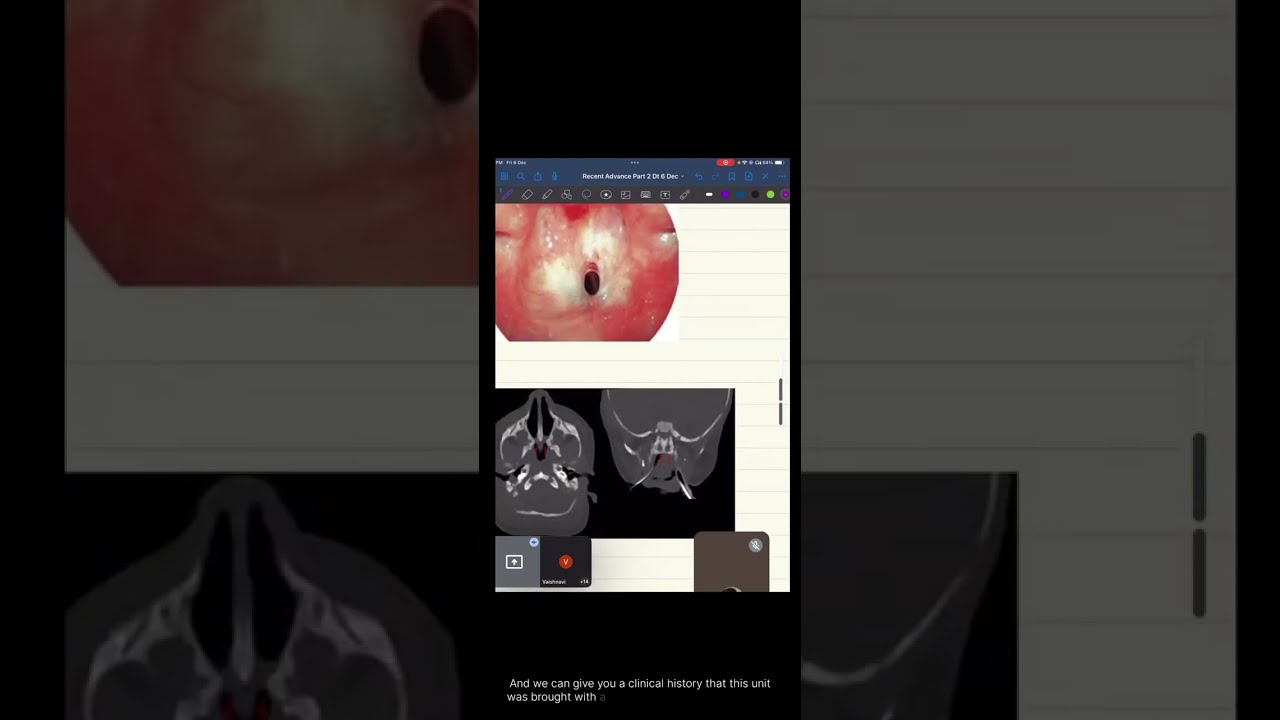Select the Eraser tool
Image resolution: width=1280 pixels, height=720 pixels.
[527, 194]
